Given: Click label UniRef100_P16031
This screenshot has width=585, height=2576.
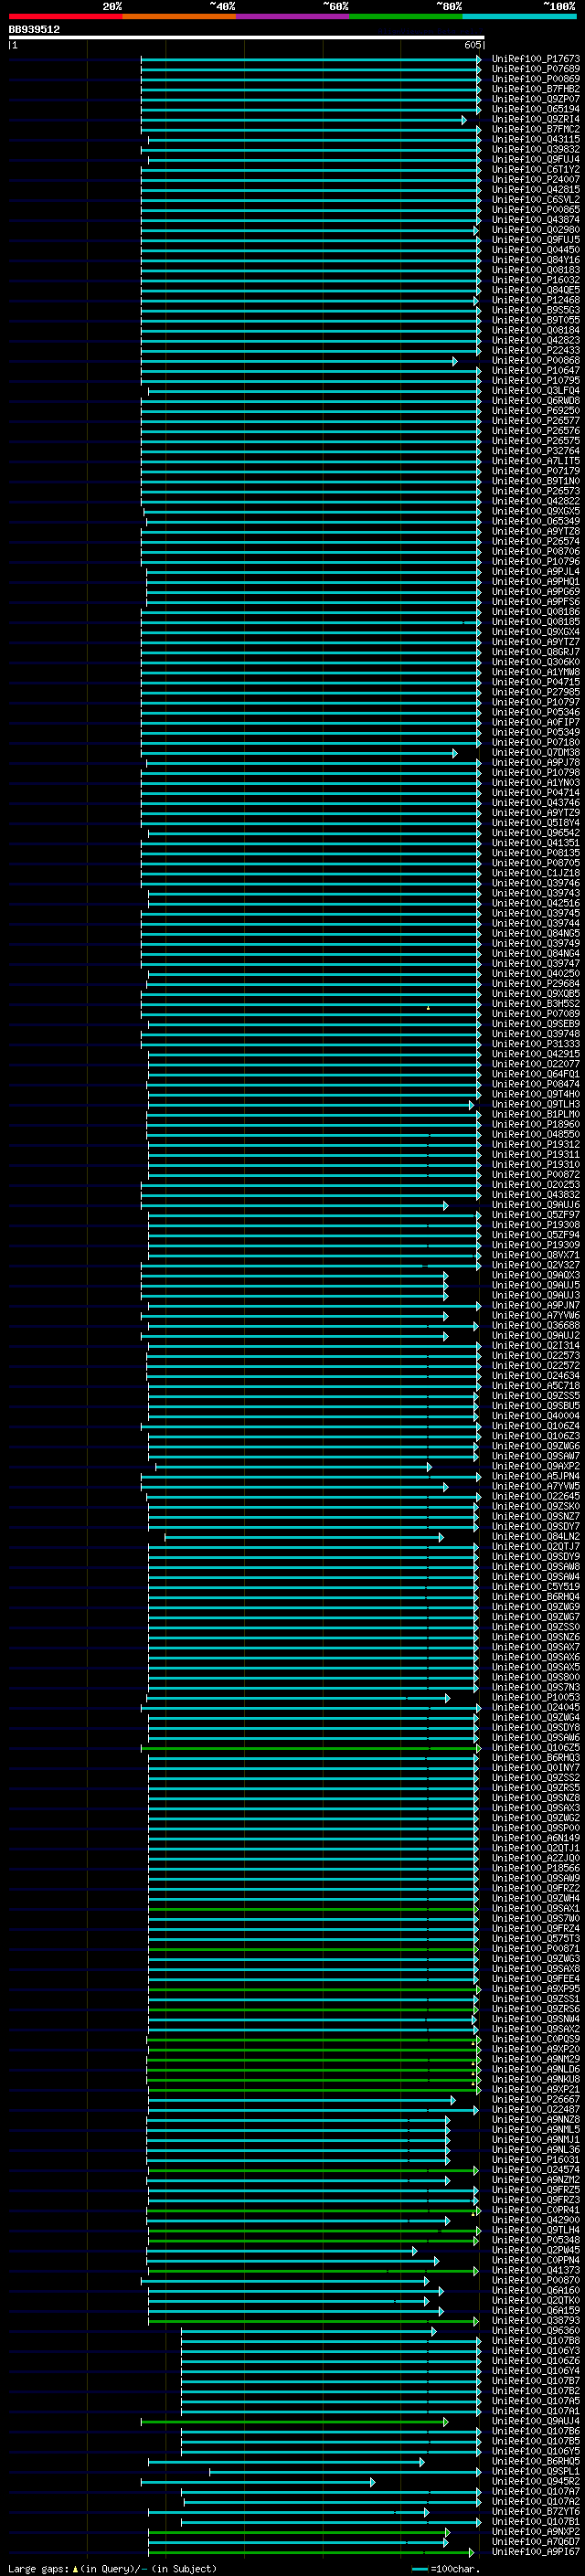Looking at the screenshot, I should 535,2159.
